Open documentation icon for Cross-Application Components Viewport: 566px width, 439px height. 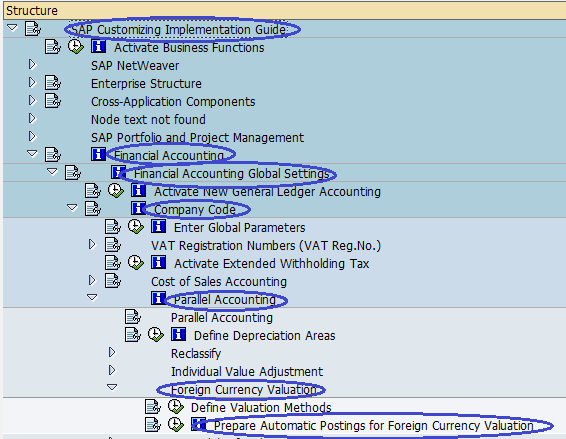[x=53, y=100]
